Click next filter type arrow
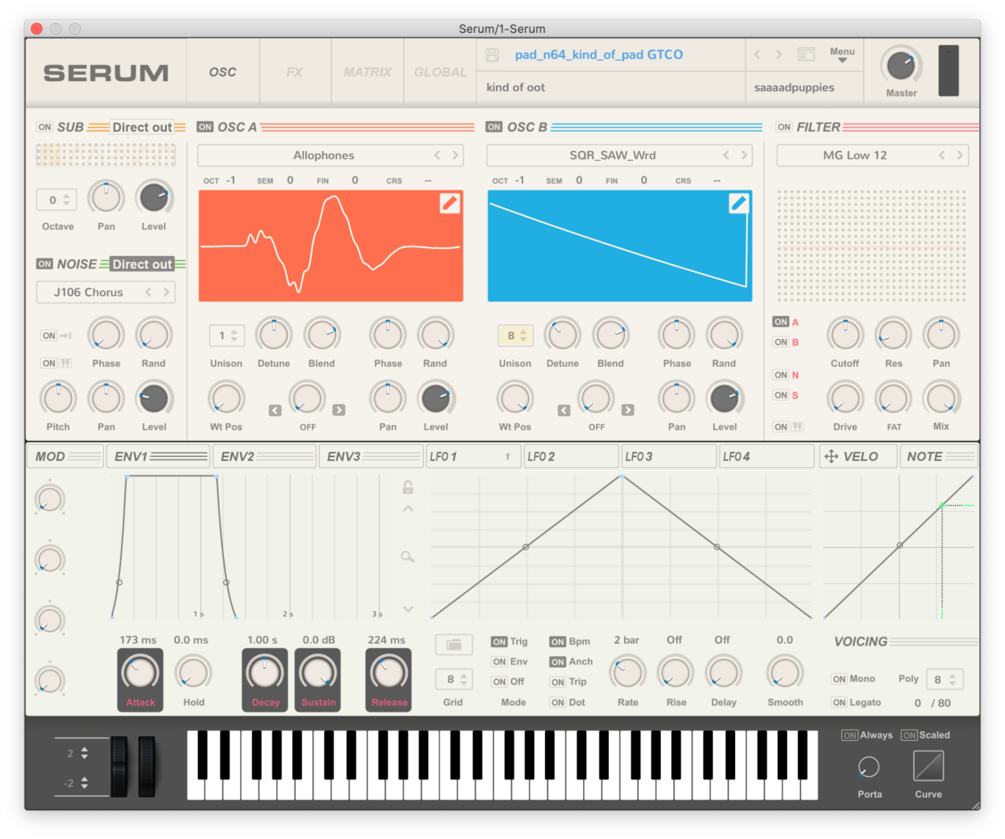1005x839 pixels. (x=959, y=155)
